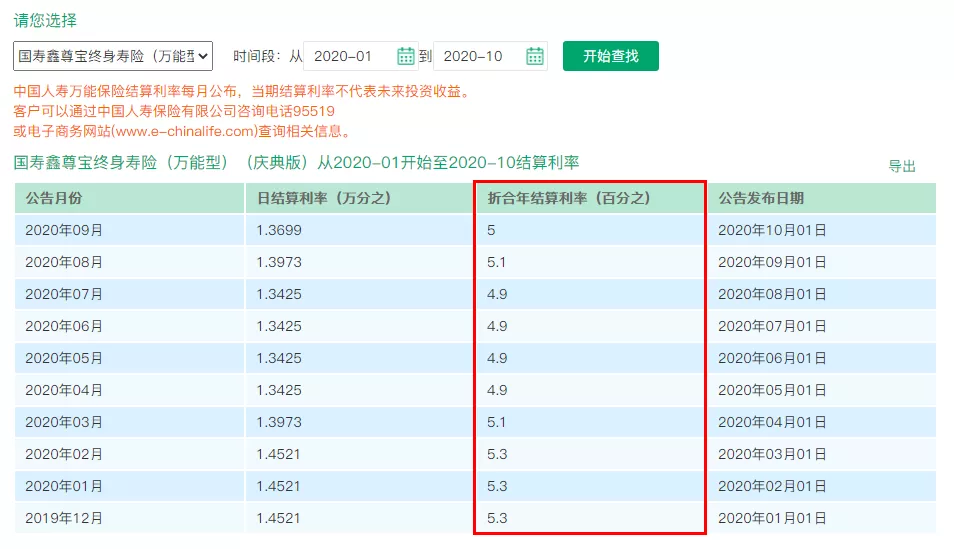Viewport: 954px width, 549px height.
Task: Expand the 国寿鑫尊宝终身寿险 product dropdown
Action: 113,56
